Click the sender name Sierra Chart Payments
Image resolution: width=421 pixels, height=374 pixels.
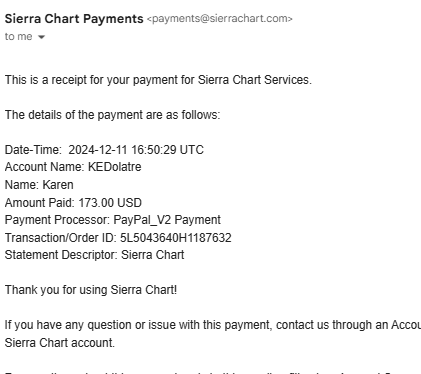74,19
